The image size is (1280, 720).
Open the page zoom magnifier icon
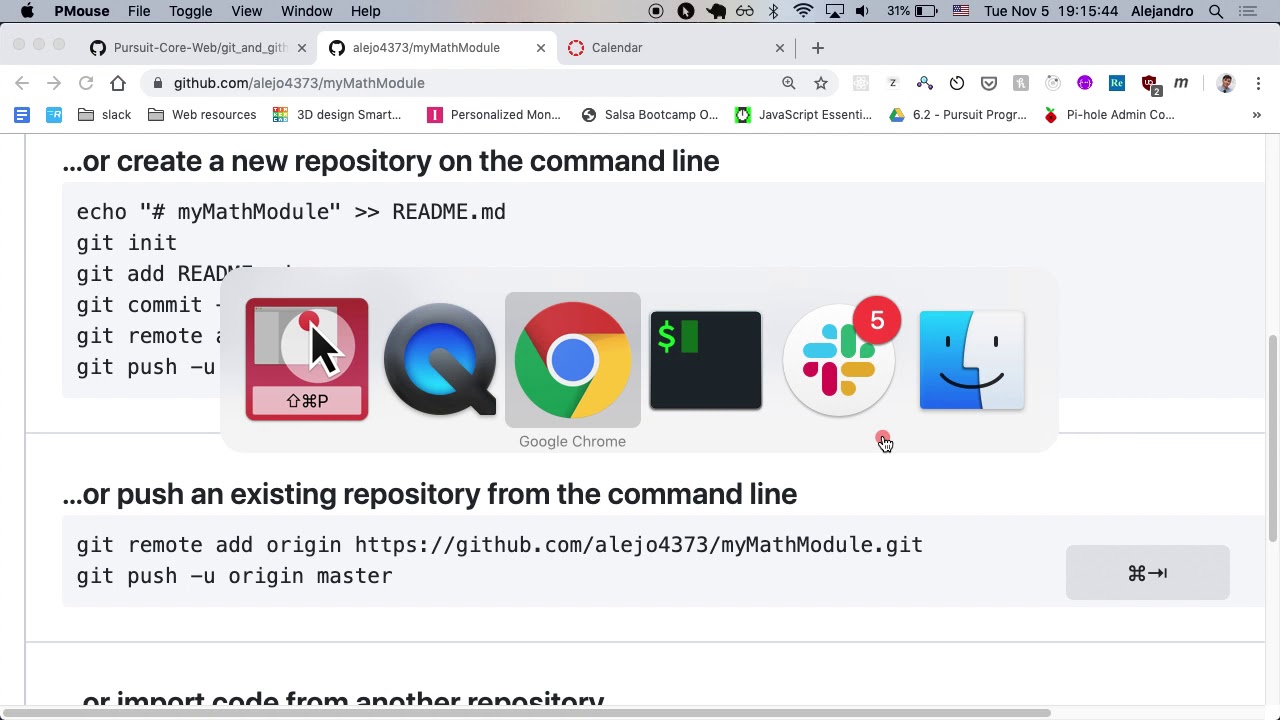789,83
